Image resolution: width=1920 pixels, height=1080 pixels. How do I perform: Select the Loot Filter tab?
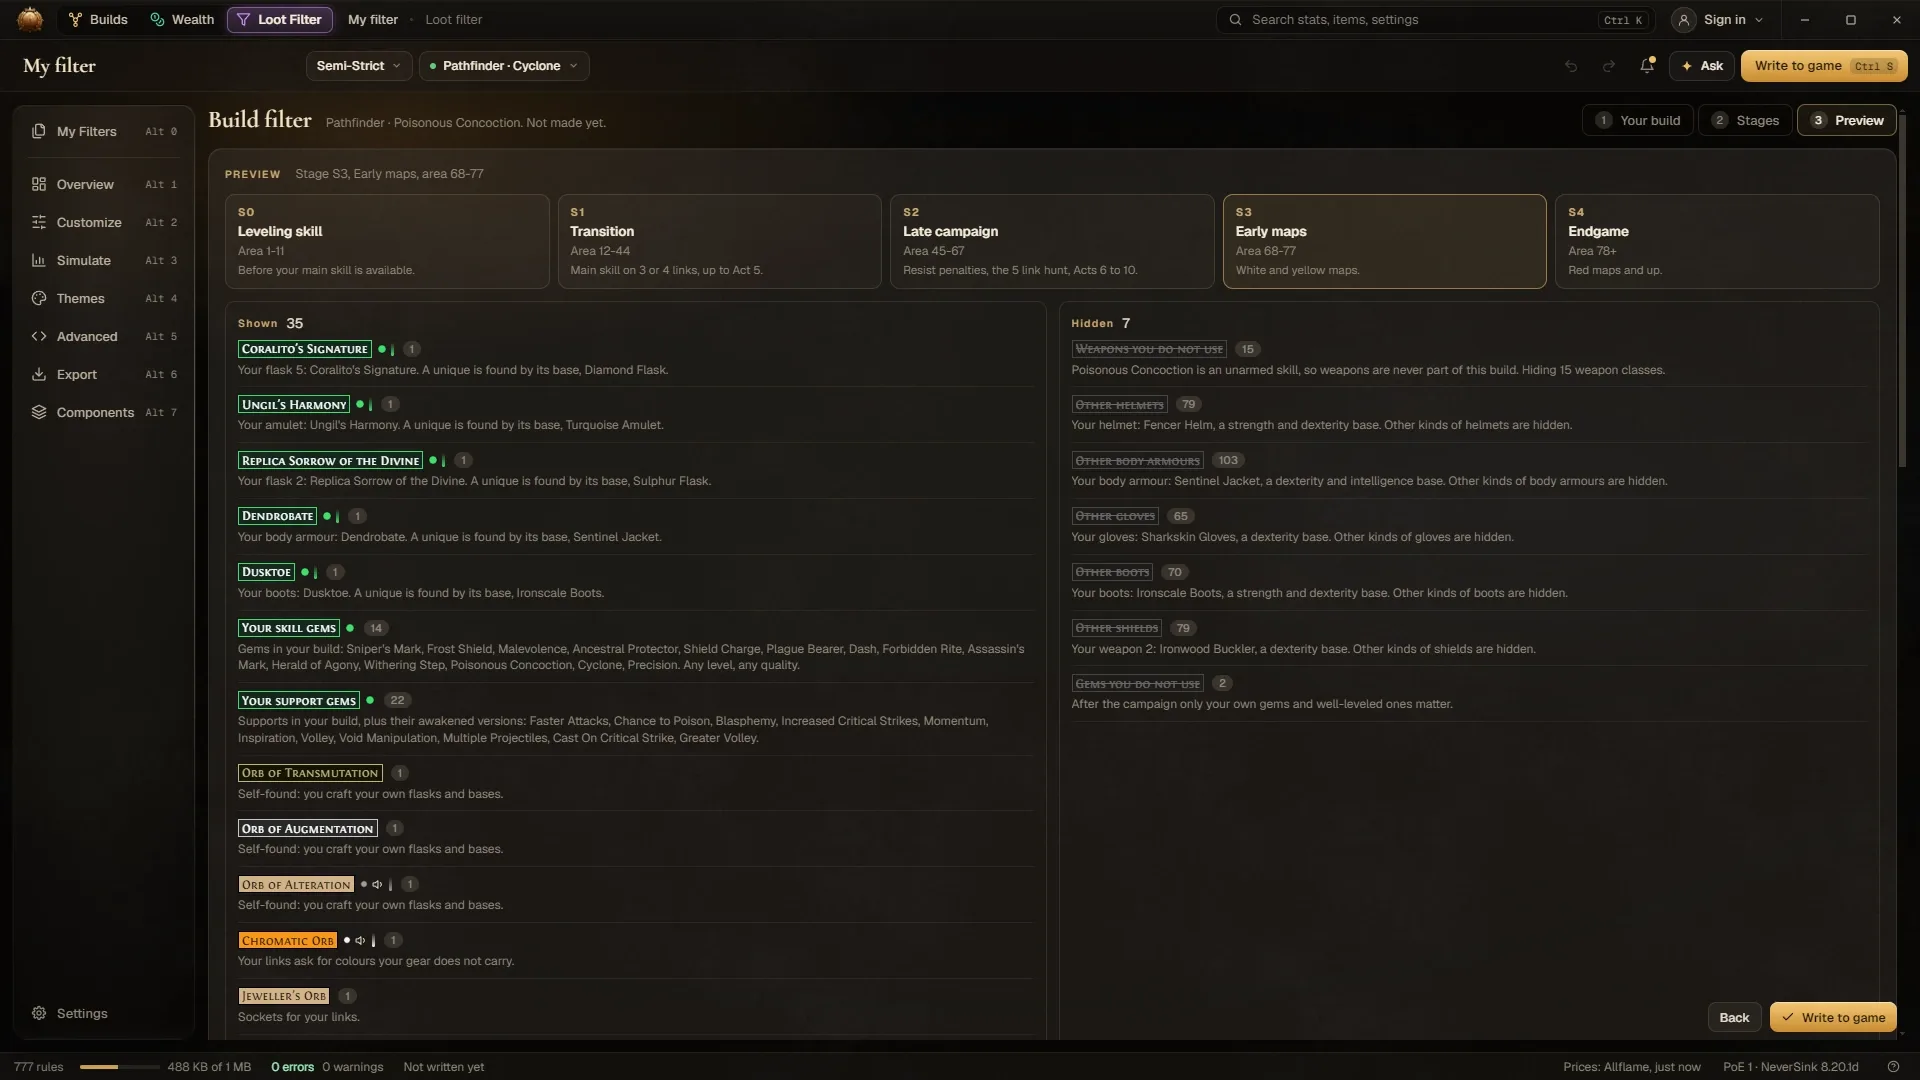(279, 20)
